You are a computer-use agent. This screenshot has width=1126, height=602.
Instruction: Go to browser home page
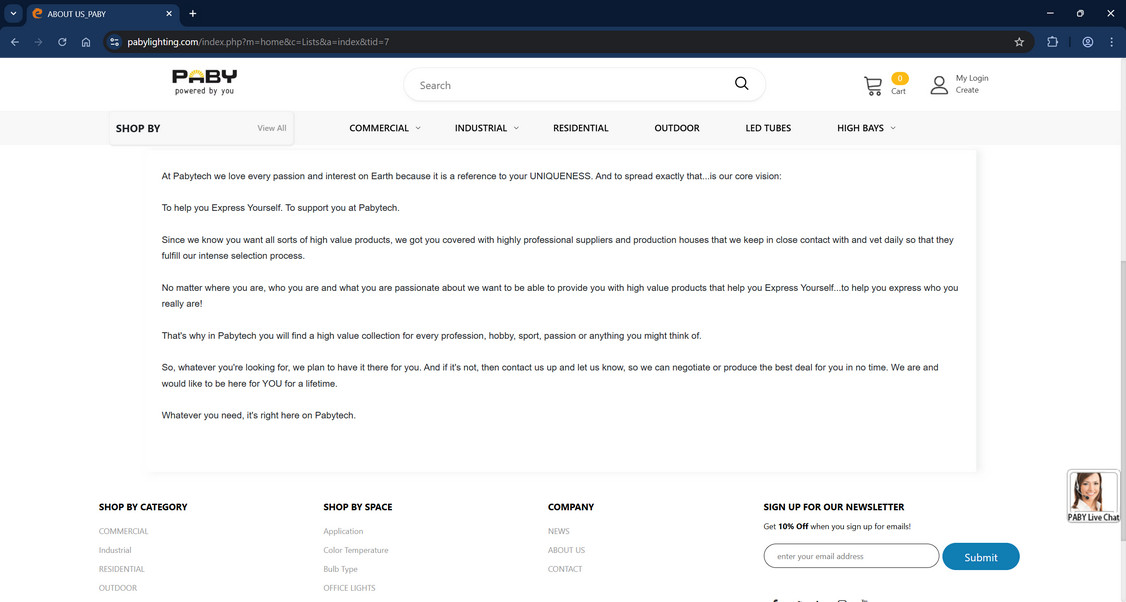[x=86, y=42]
